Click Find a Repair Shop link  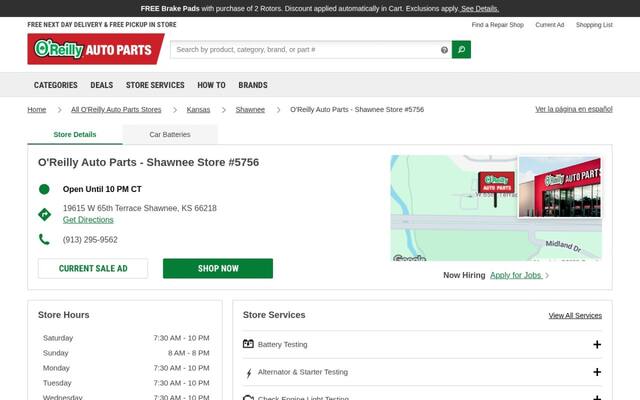click(x=498, y=24)
